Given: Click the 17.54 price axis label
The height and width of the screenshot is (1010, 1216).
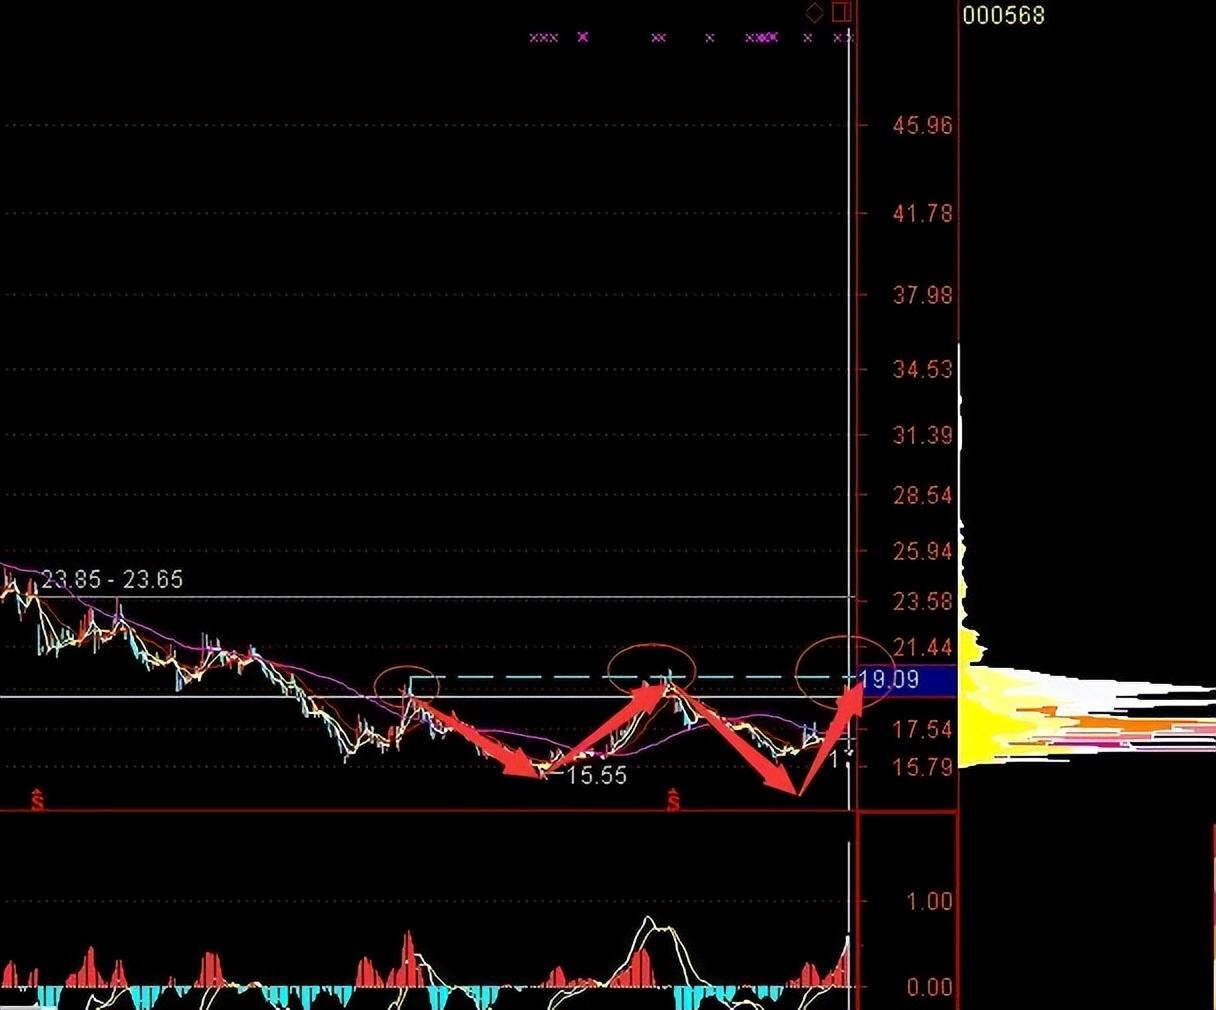Looking at the screenshot, I should [923, 729].
